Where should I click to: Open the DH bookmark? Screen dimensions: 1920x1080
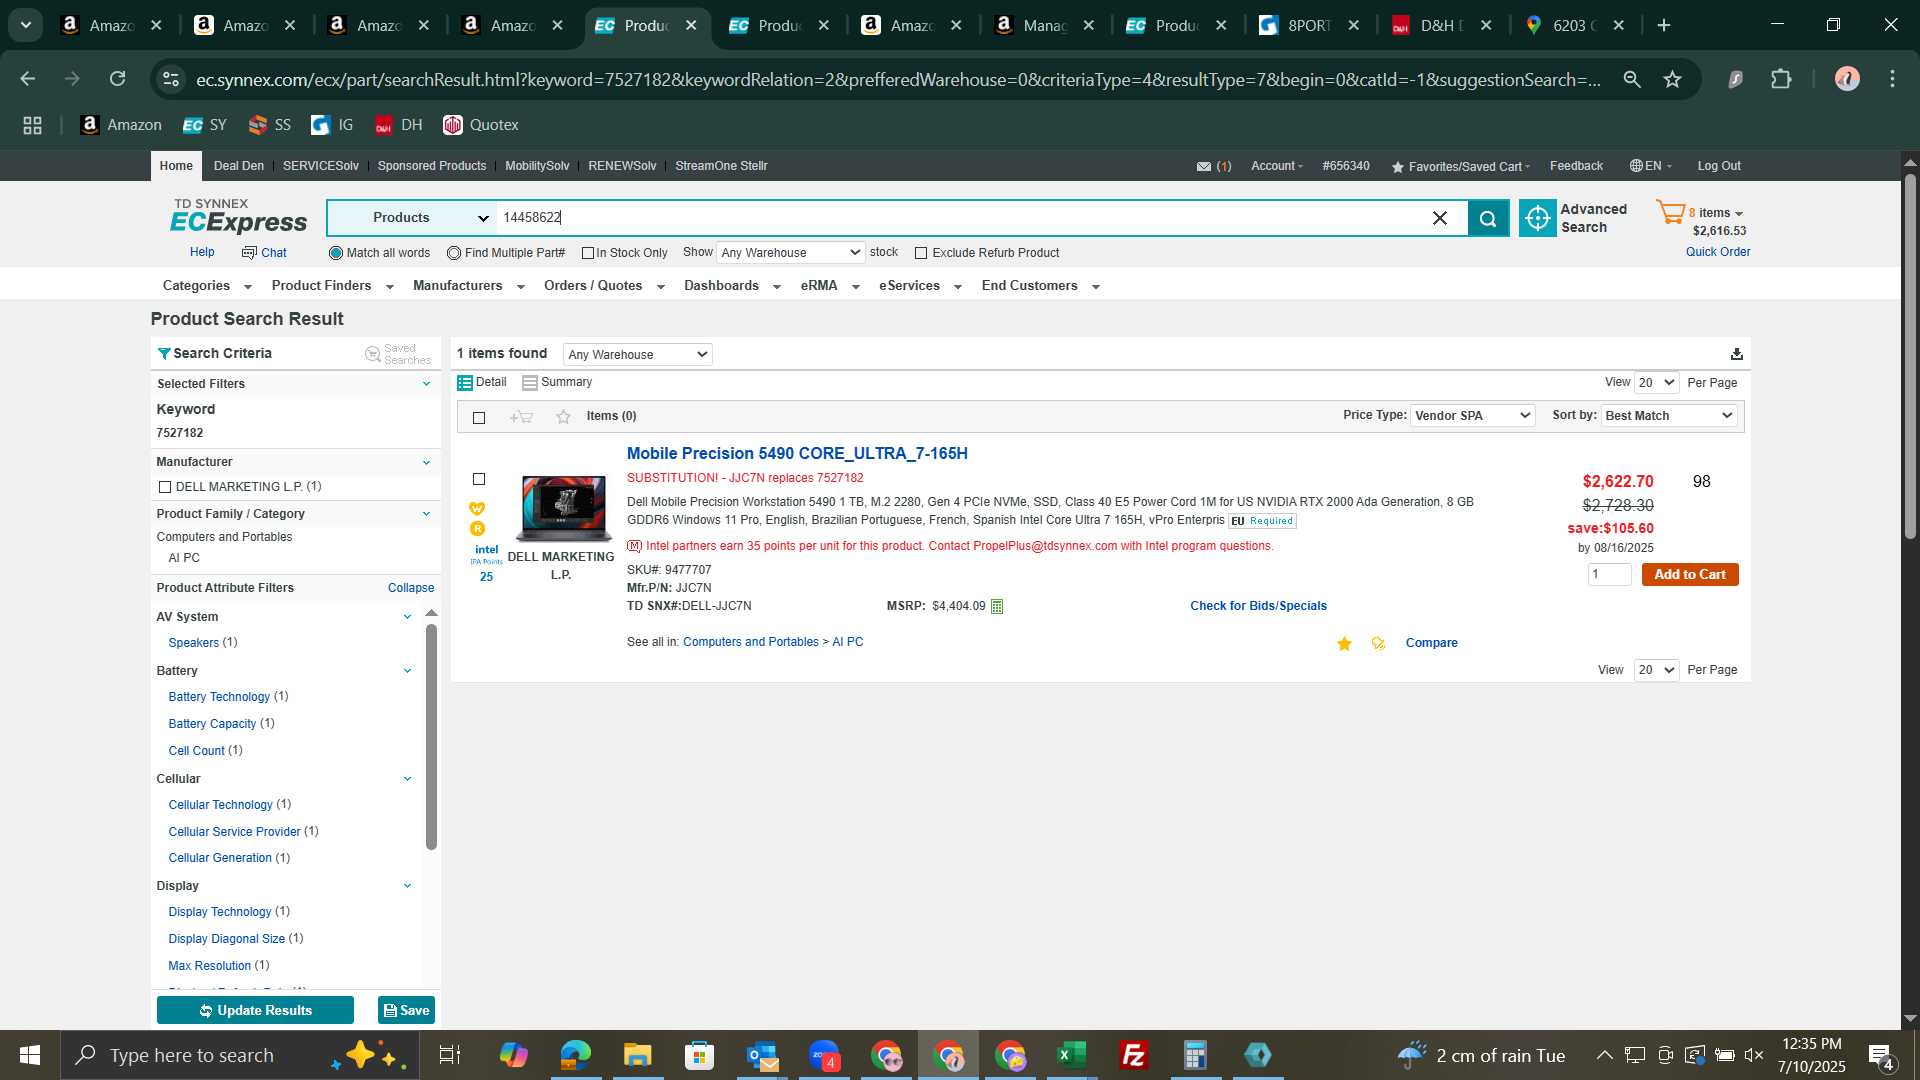(x=398, y=125)
